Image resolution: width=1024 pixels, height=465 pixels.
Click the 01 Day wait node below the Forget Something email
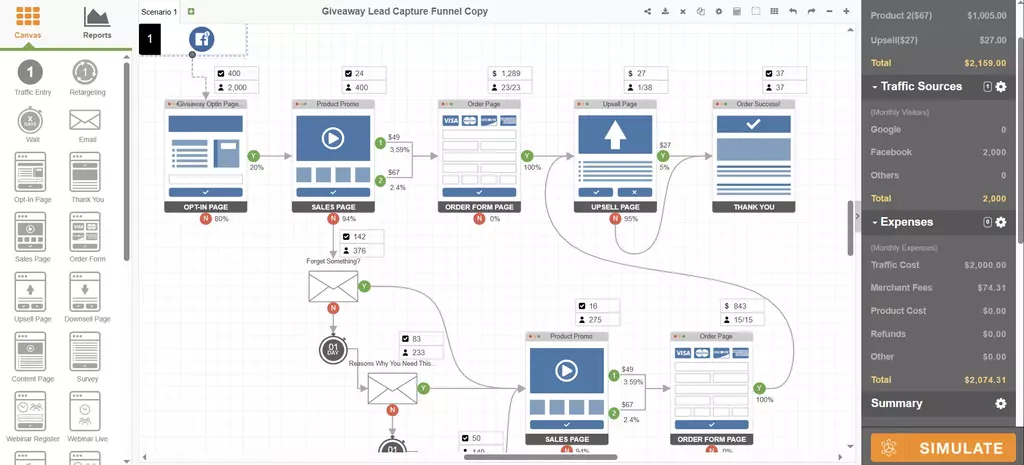pos(333,350)
